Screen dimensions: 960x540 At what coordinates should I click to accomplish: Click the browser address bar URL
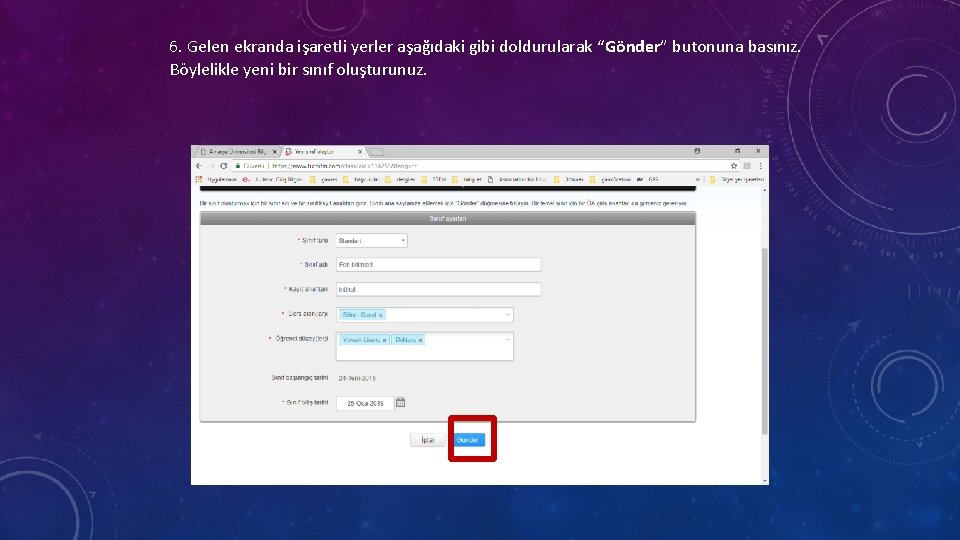click(345, 166)
